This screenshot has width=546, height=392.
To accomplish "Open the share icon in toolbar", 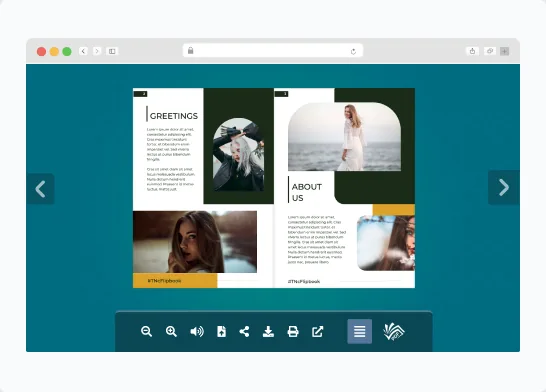I will click(244, 331).
